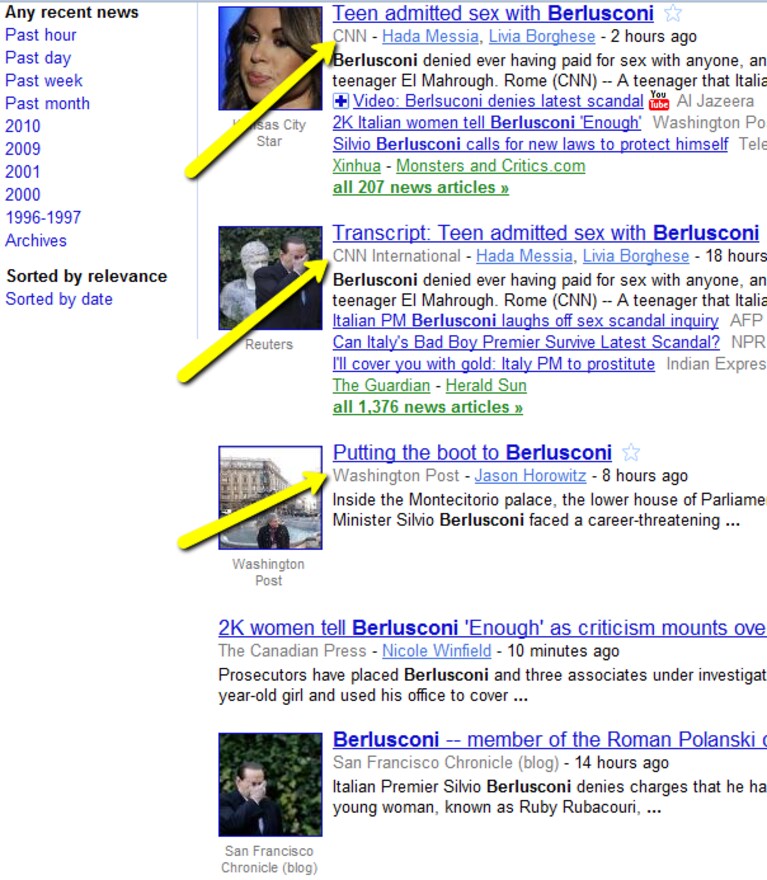Click the San Francisco Chronicle thumbnail

point(270,785)
